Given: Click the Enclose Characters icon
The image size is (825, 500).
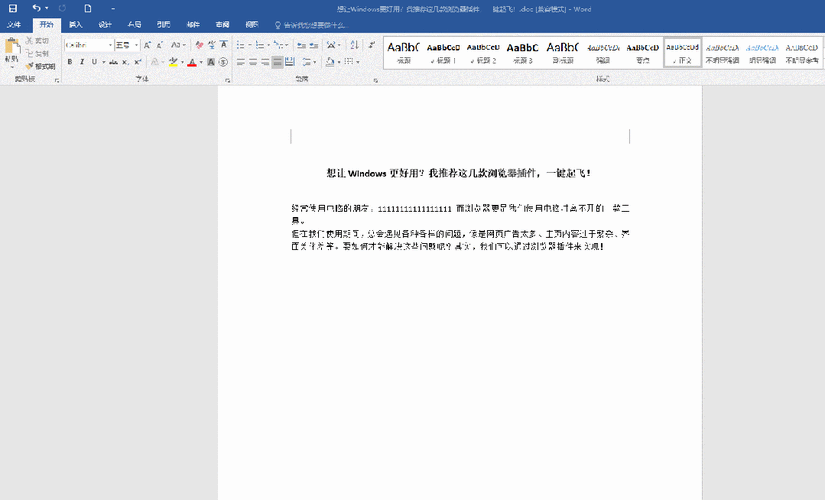Looking at the screenshot, I should (x=223, y=62).
